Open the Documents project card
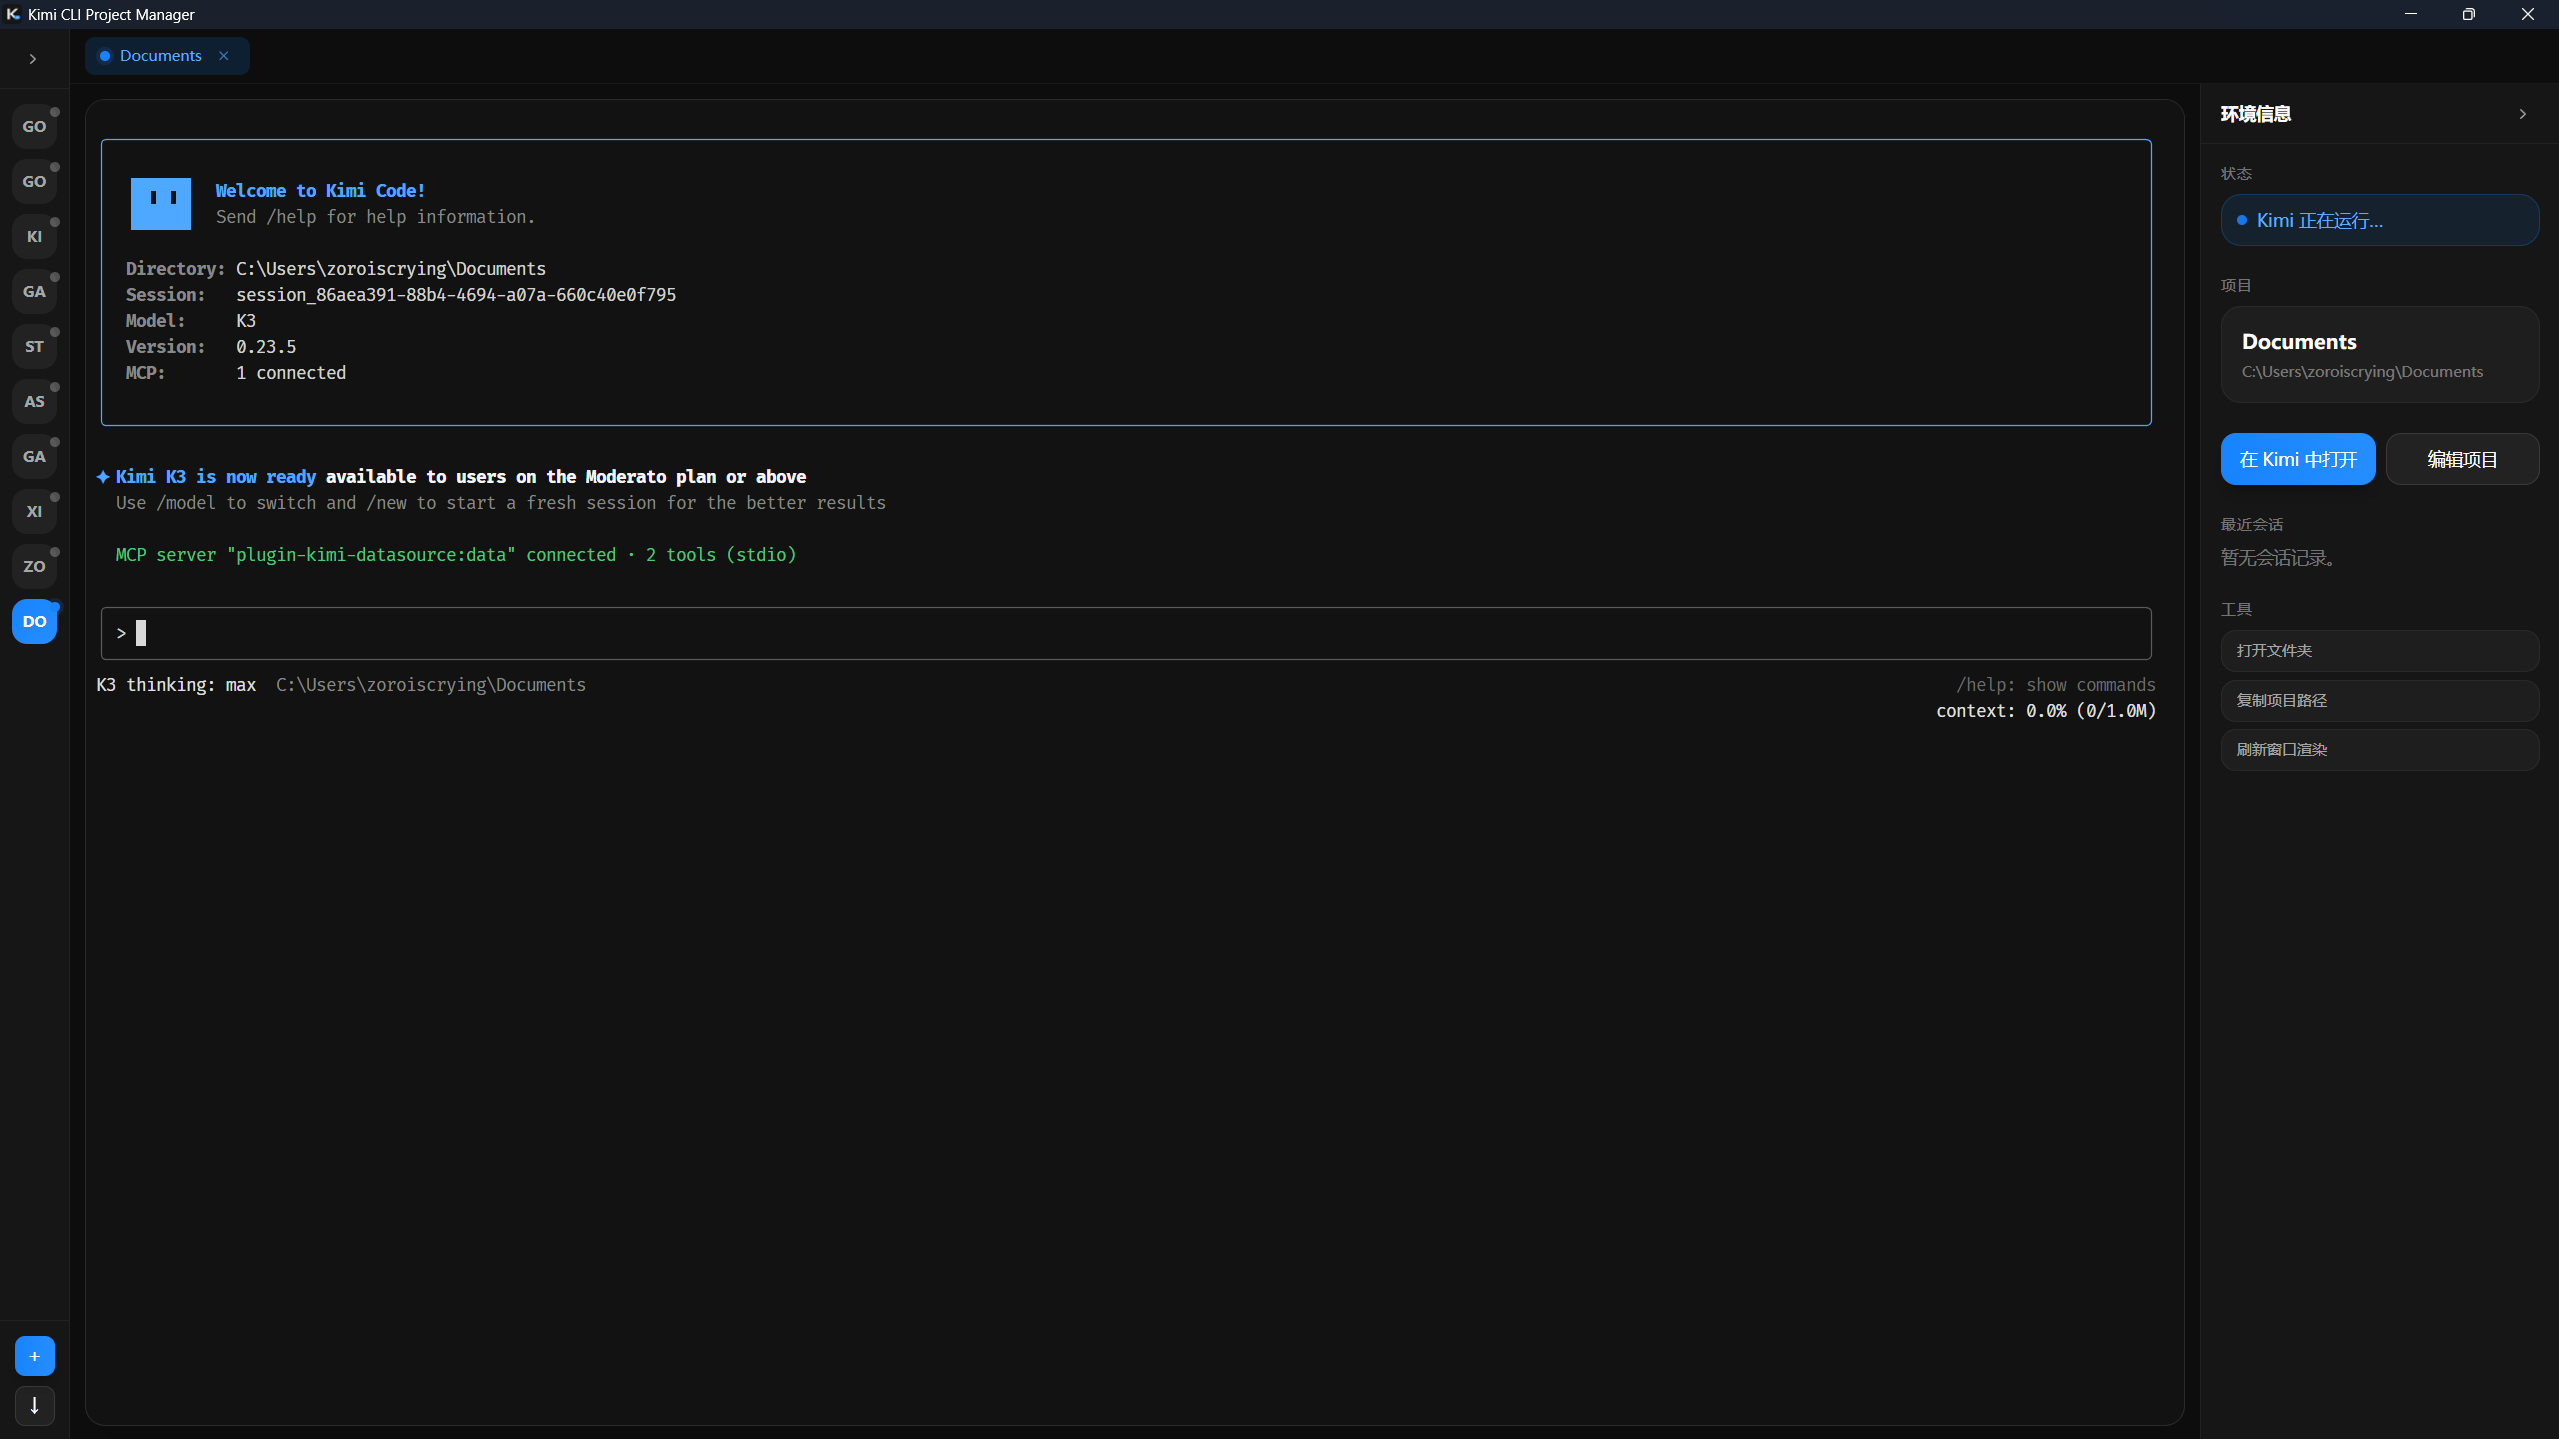 [x=2380, y=355]
